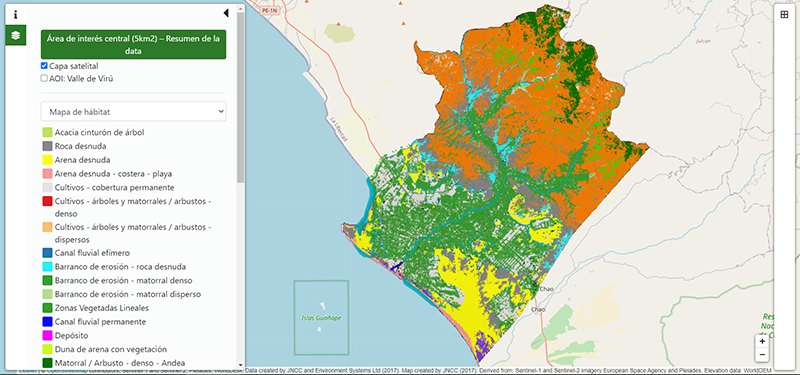Collapse the sidebar with the arrow icon
Viewport: 800px width, 375px height.
coord(226,13)
